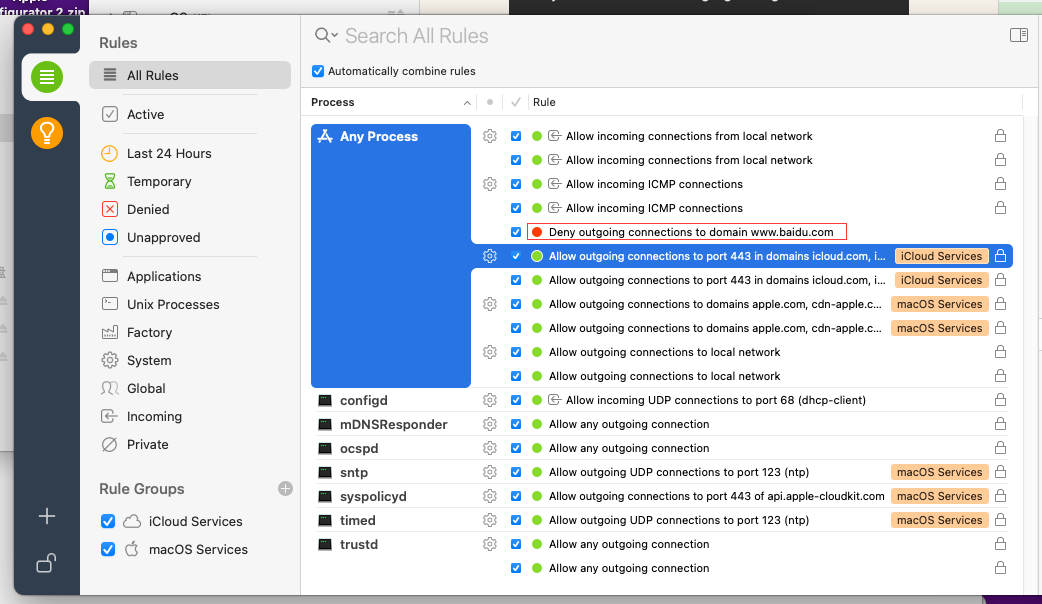The image size is (1042, 604).
Task: Open search options dropdown chevron
Action: [334, 35]
